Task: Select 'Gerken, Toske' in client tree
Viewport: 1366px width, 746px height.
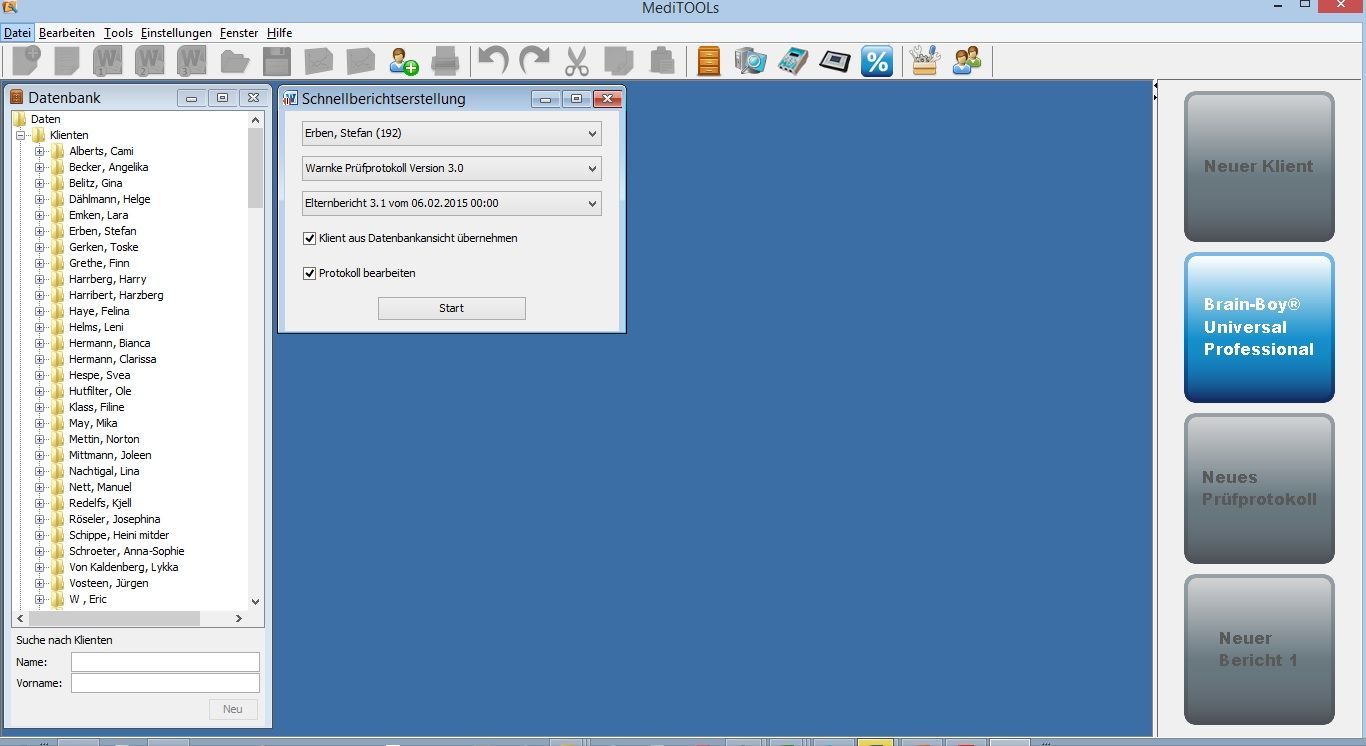Action: coord(103,247)
